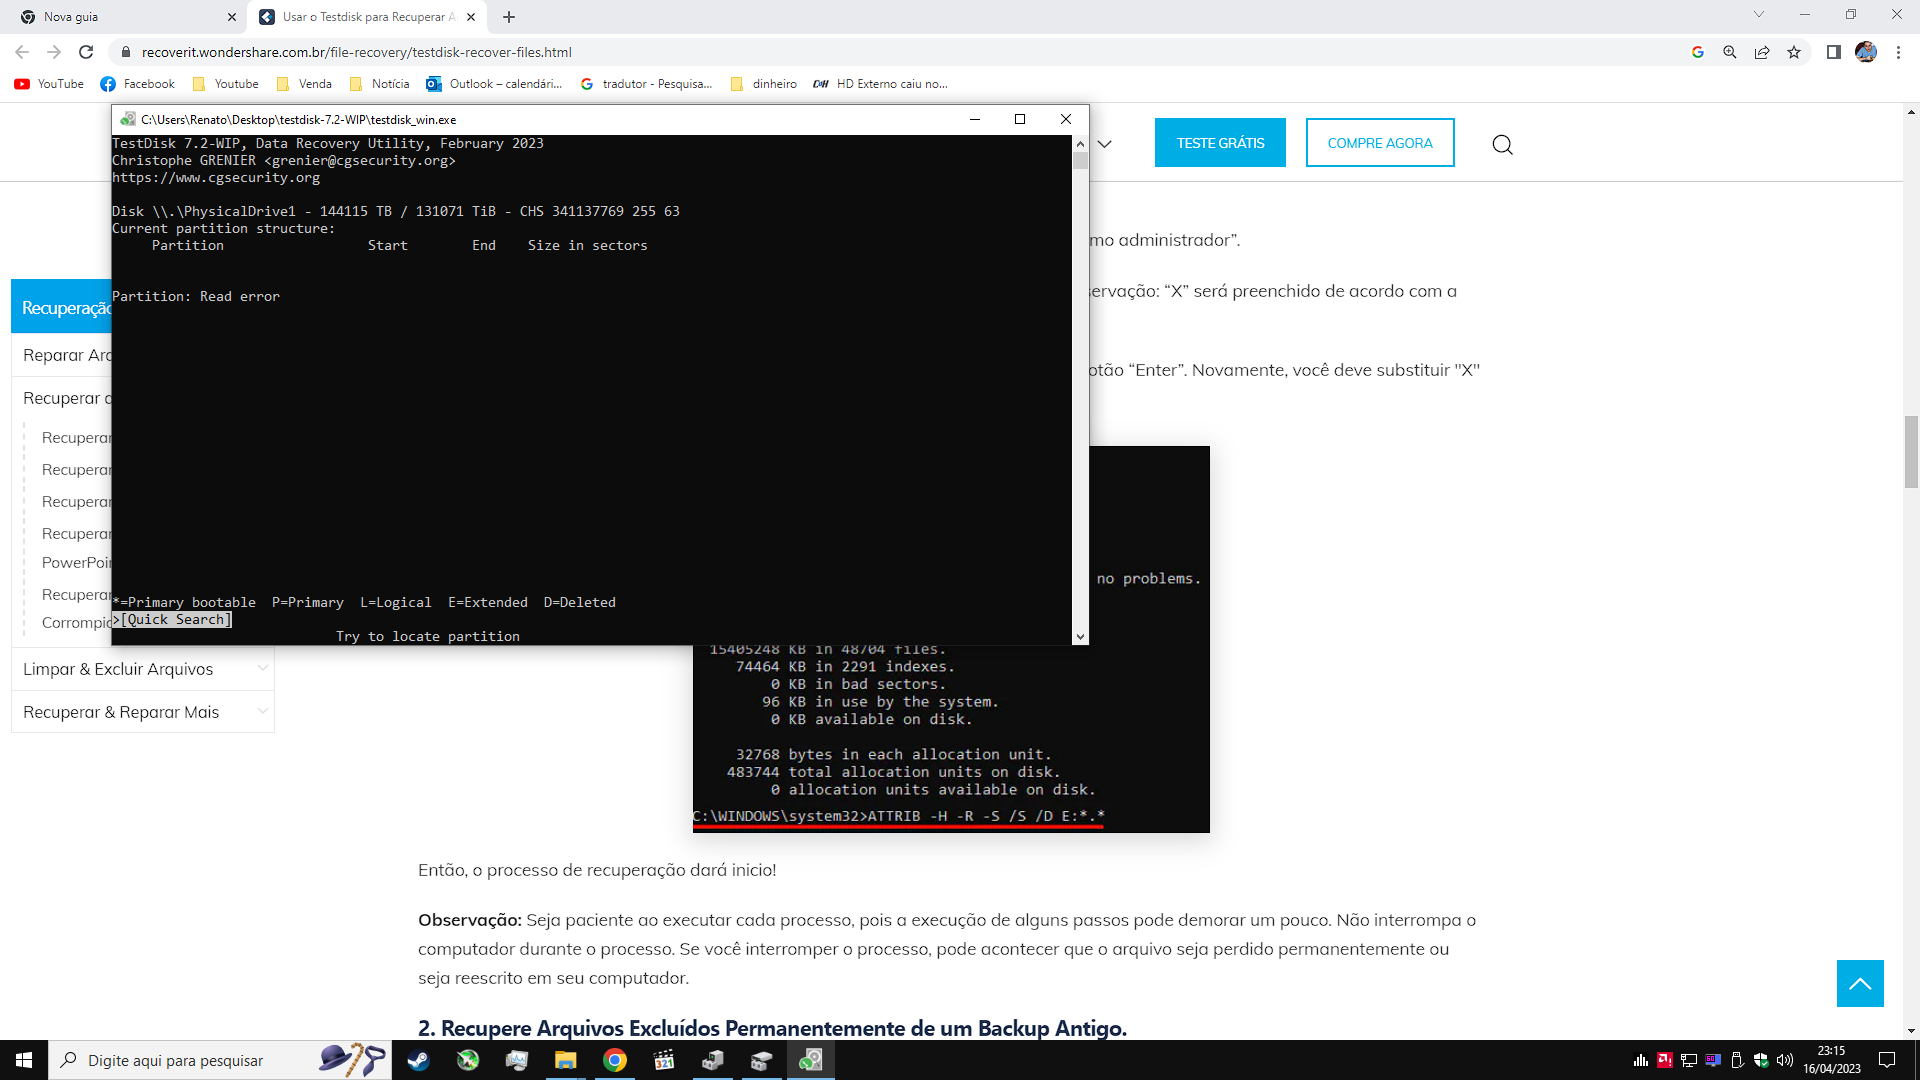Image resolution: width=1920 pixels, height=1080 pixels.
Task: Open the network tray icon
Action: click(1689, 1060)
